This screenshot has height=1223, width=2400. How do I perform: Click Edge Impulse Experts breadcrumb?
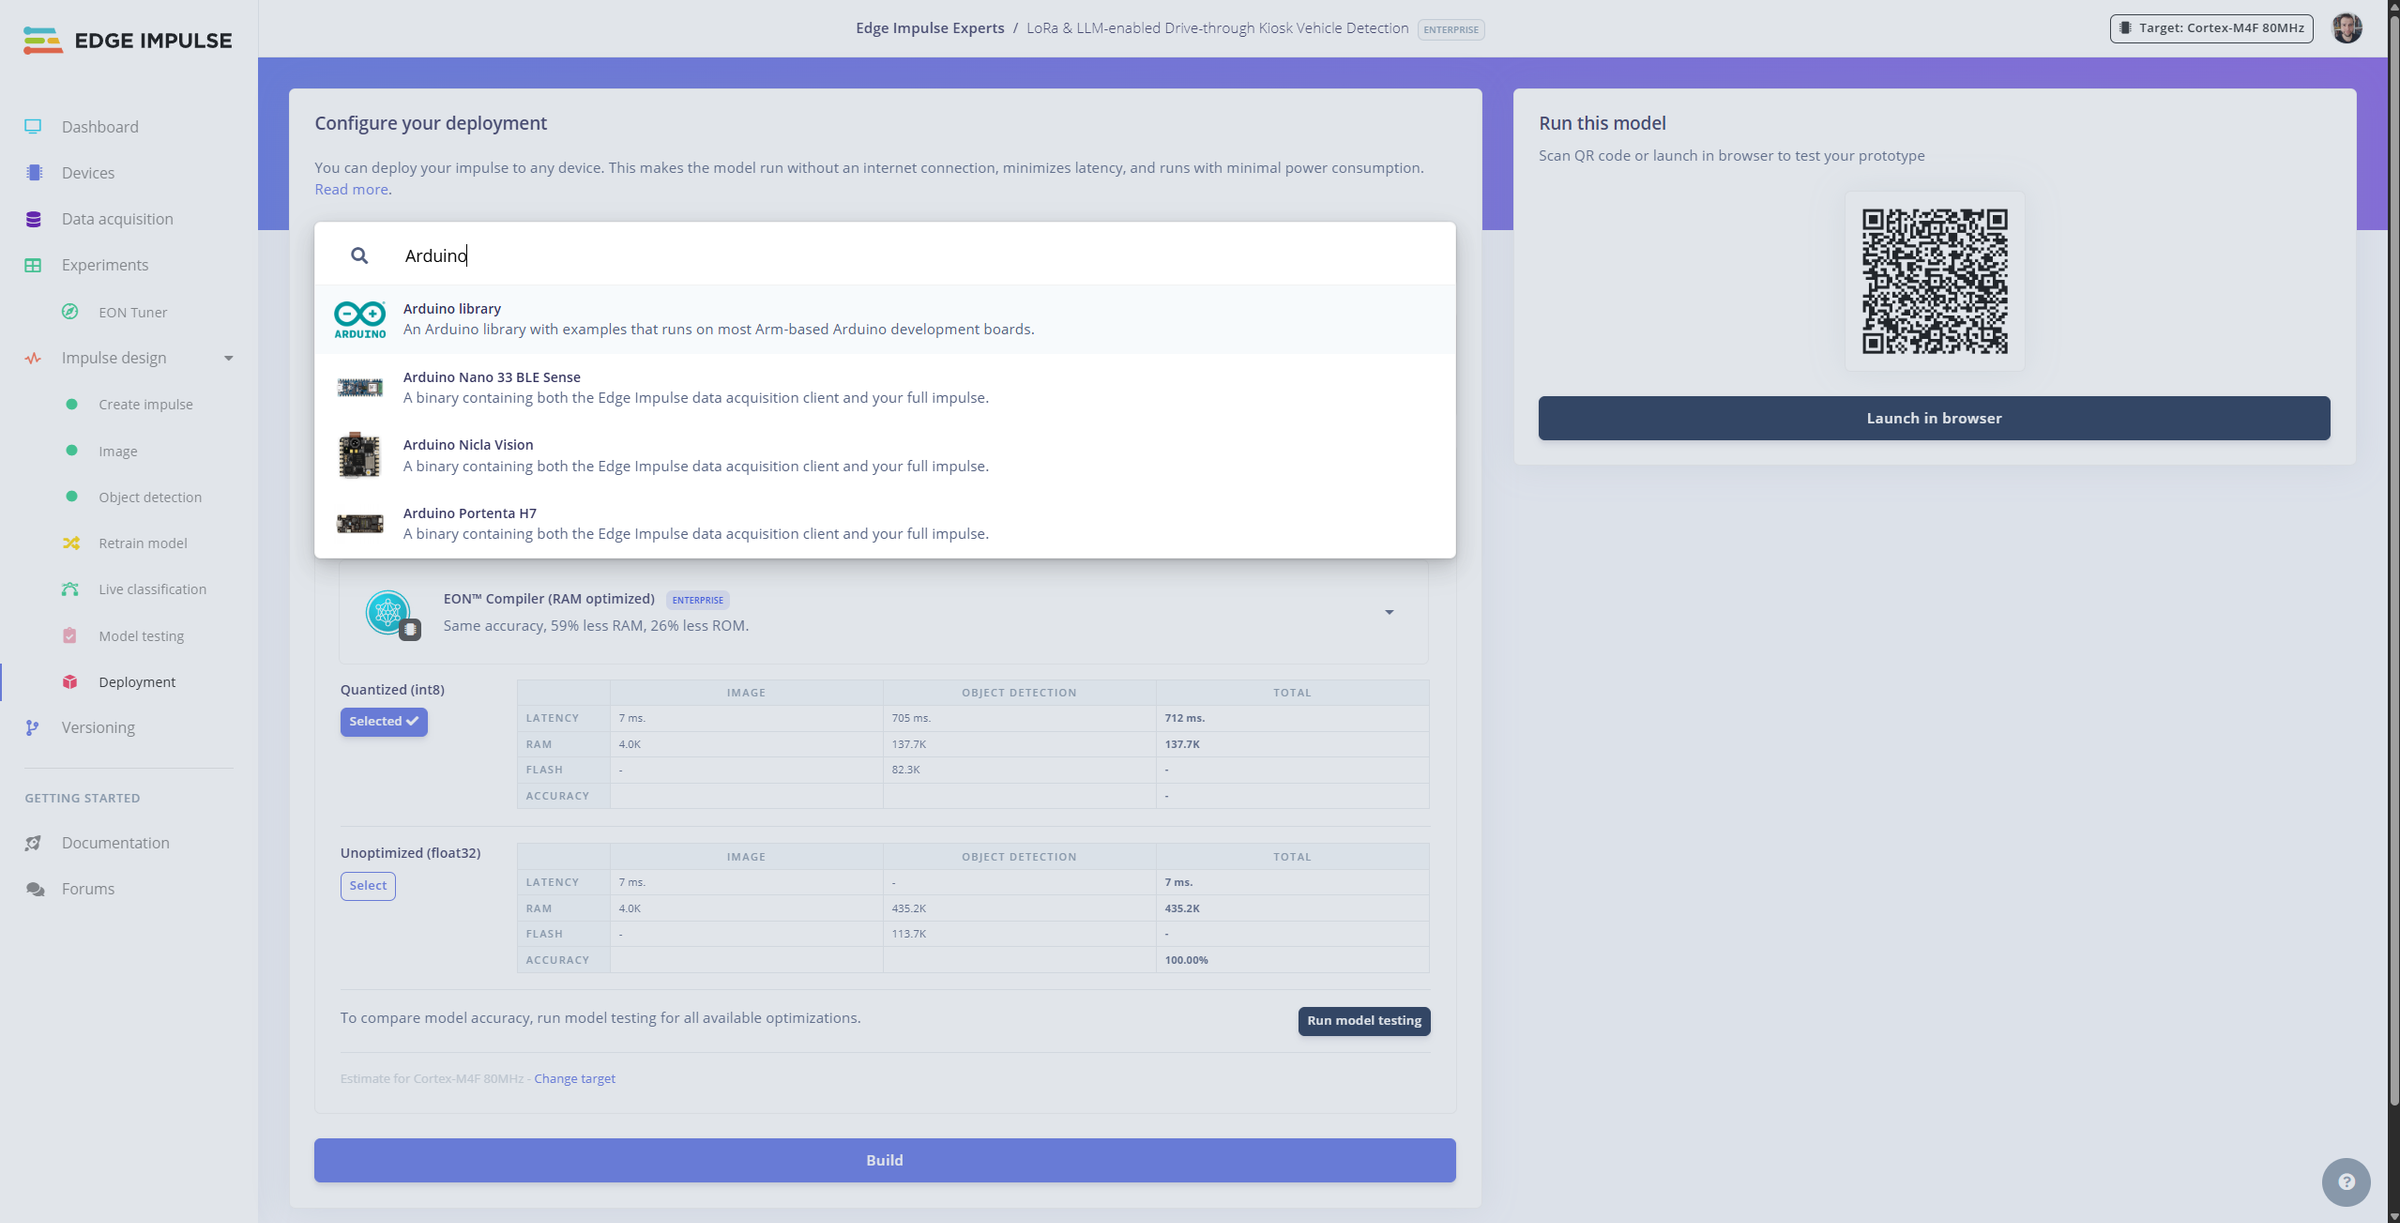click(930, 28)
